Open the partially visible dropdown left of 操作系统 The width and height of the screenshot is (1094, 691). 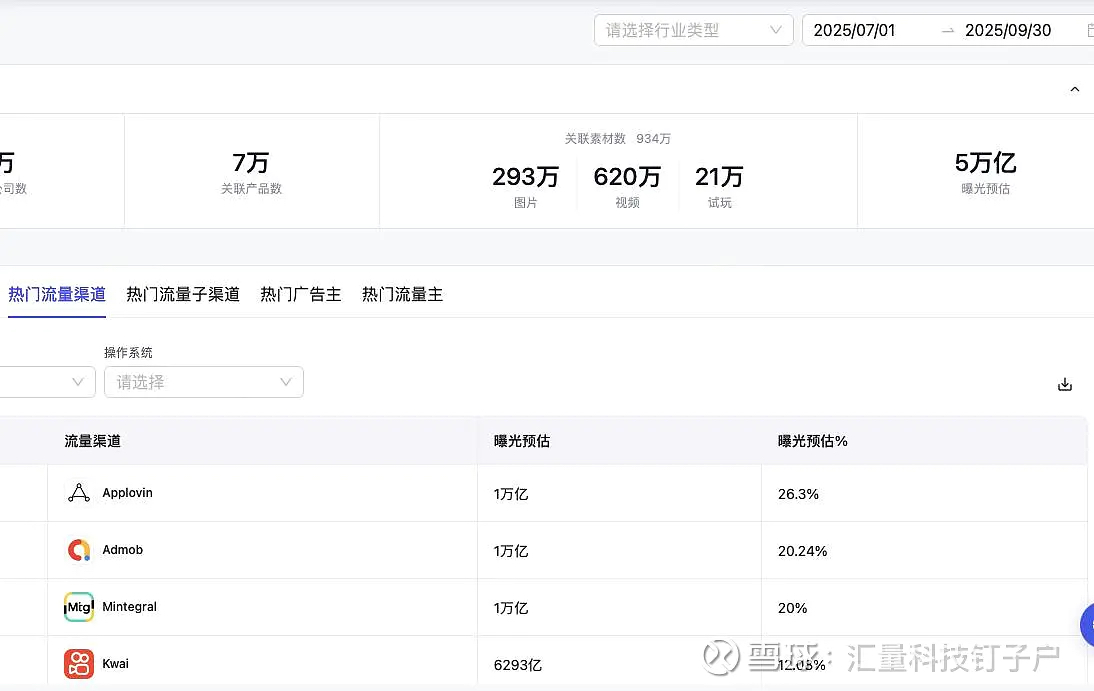(47, 382)
